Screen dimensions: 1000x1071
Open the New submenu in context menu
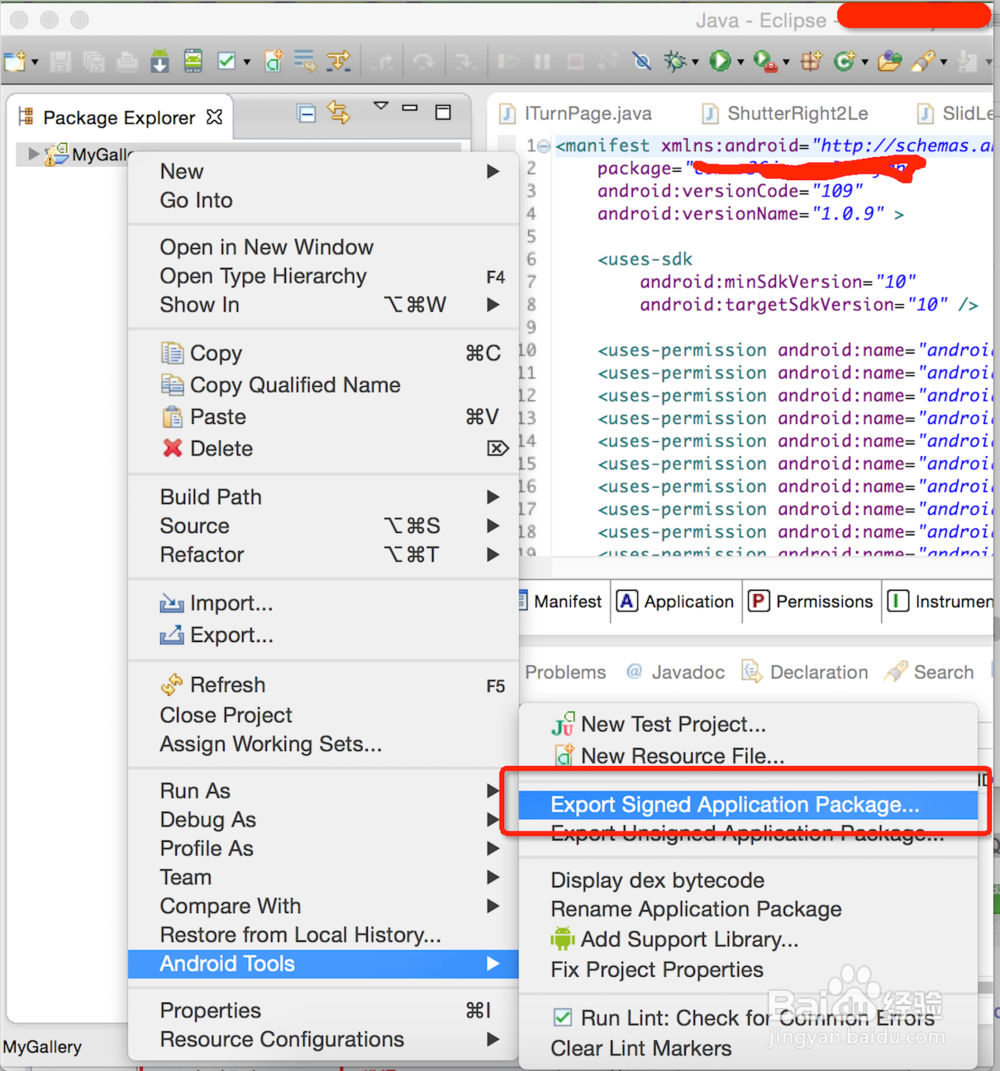coord(323,171)
